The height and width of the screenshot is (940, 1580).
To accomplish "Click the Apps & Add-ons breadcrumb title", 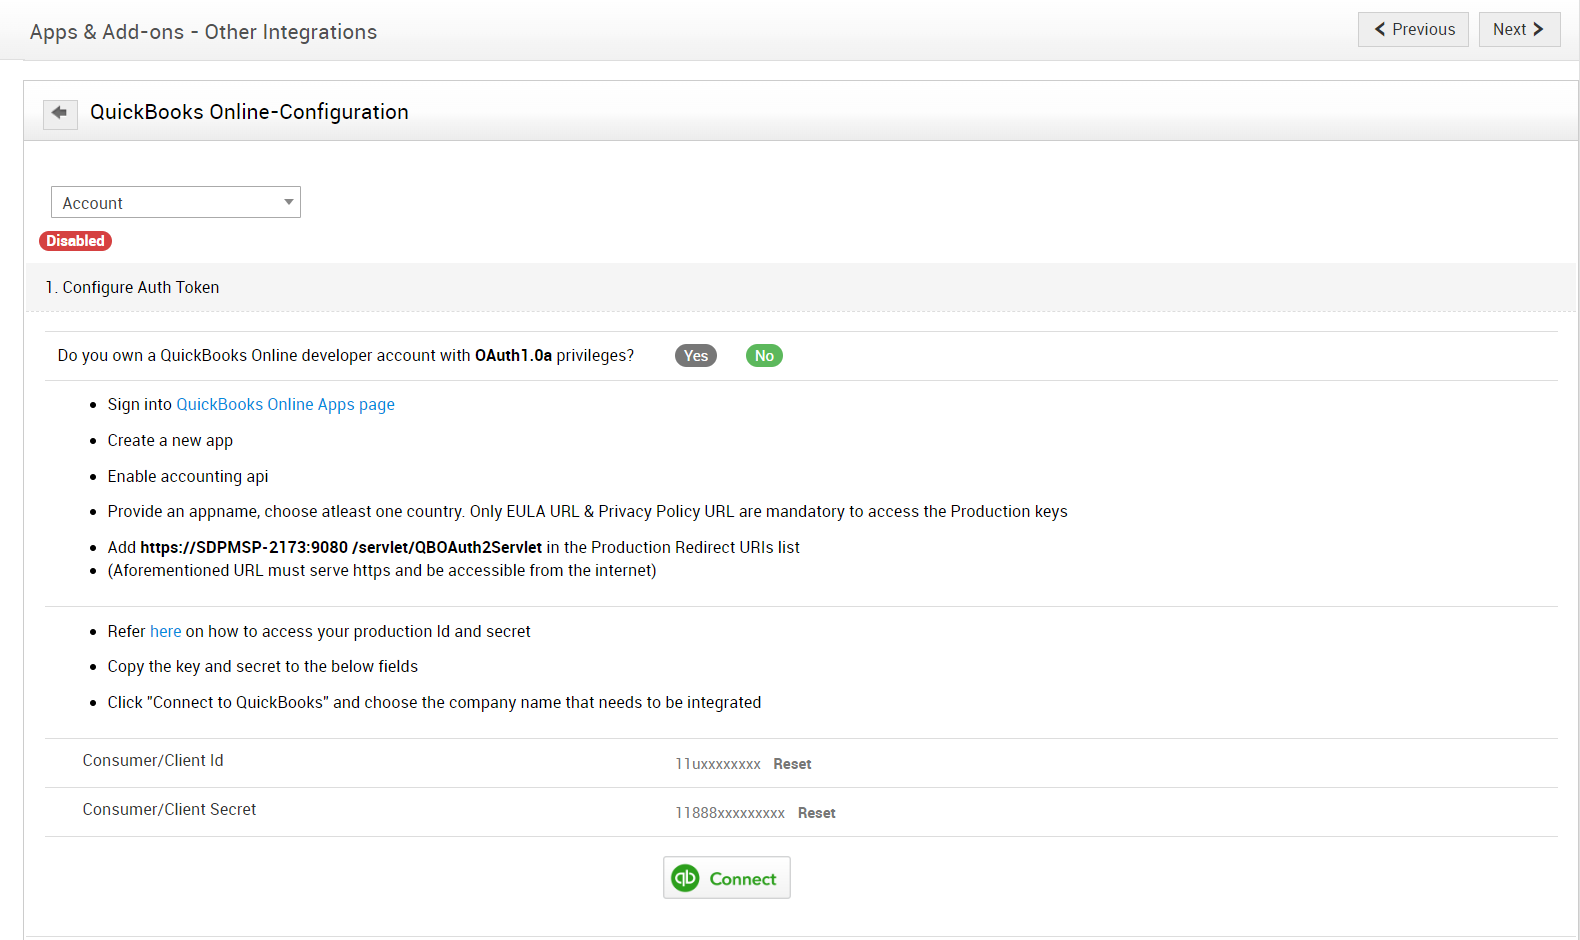I will click(203, 32).
